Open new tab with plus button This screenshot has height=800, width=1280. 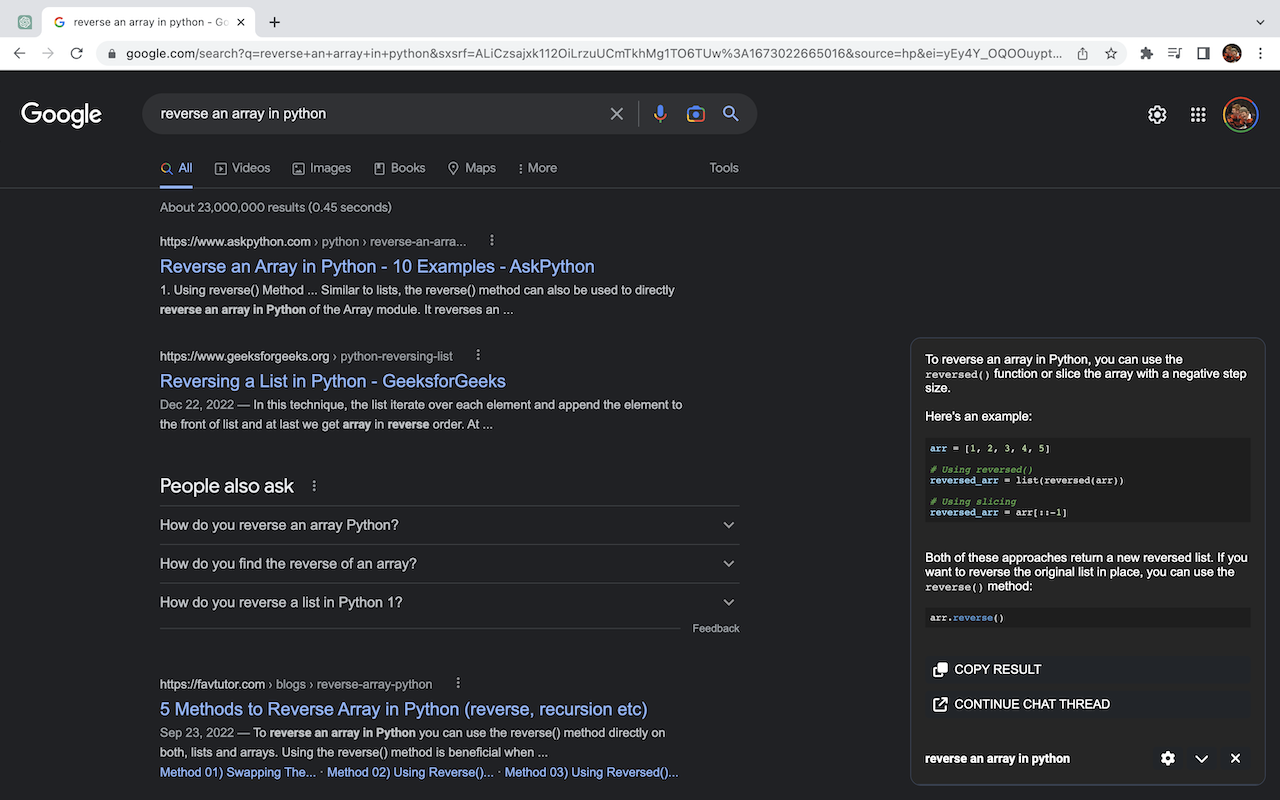click(x=275, y=22)
